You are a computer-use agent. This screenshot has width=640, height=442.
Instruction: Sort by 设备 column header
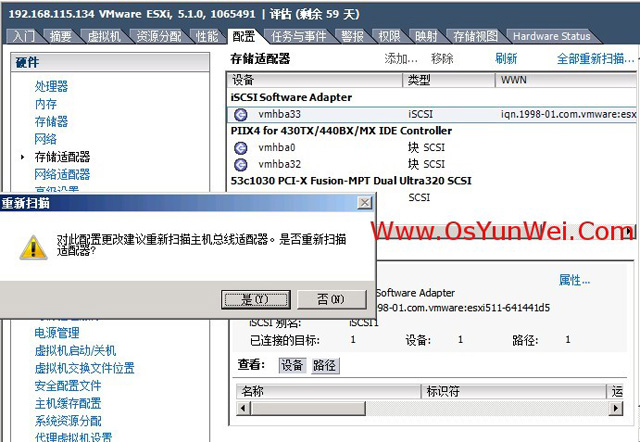tap(315, 80)
